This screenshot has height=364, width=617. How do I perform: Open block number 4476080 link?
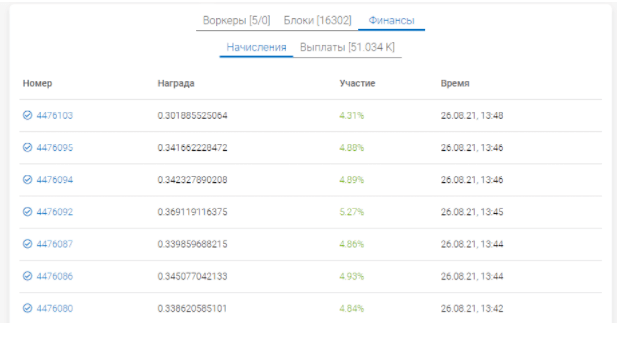pyautogui.click(x=55, y=309)
